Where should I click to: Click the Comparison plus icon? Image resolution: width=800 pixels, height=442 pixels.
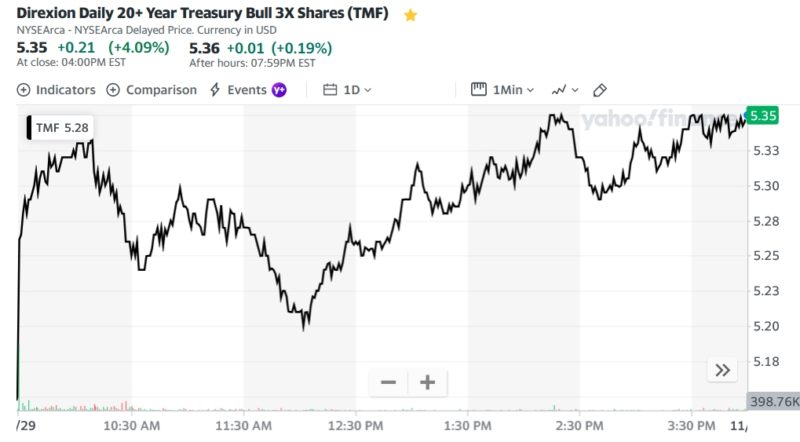[x=113, y=90]
